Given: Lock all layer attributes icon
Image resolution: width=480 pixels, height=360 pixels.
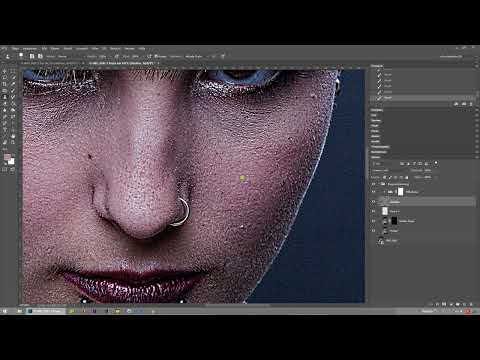Looking at the screenshot, I should click(x=407, y=177).
